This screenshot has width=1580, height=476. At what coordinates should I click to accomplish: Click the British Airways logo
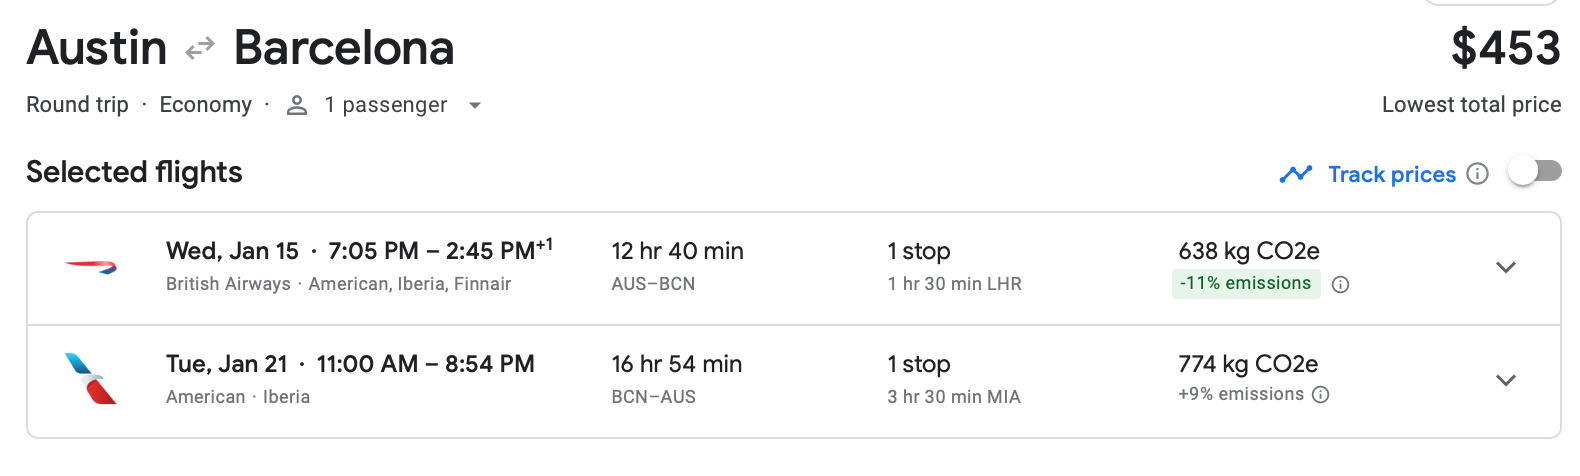(91, 267)
